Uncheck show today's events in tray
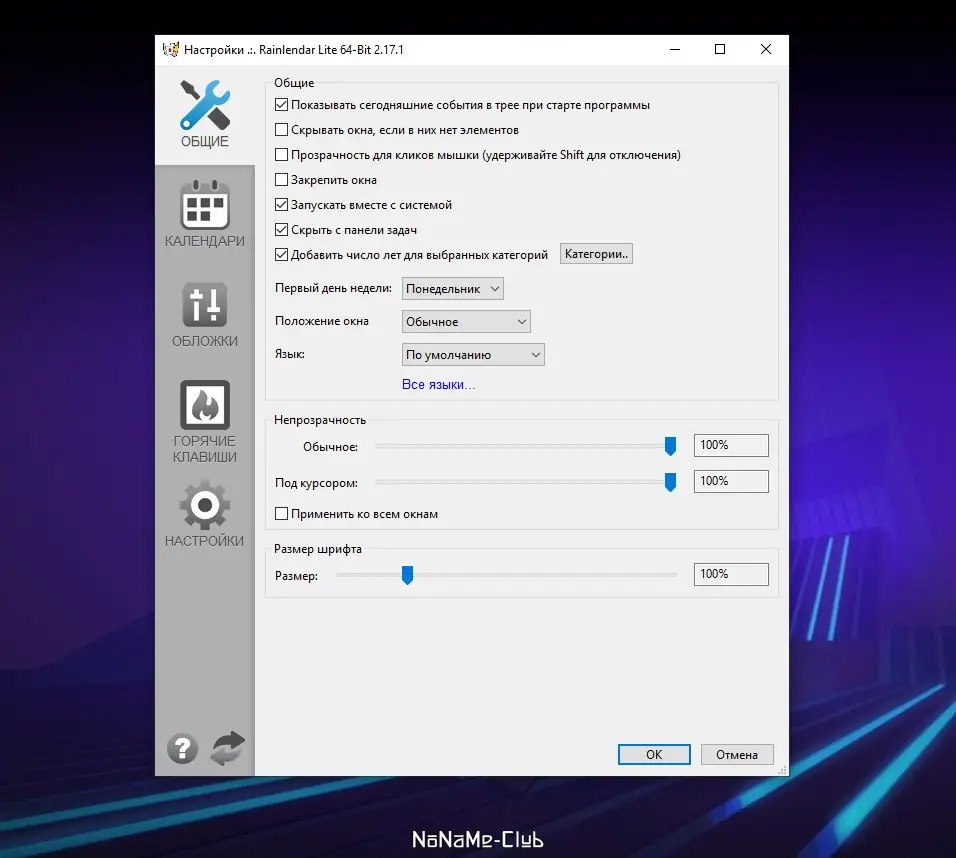Screen dimensions: 956x858 tap(281, 105)
